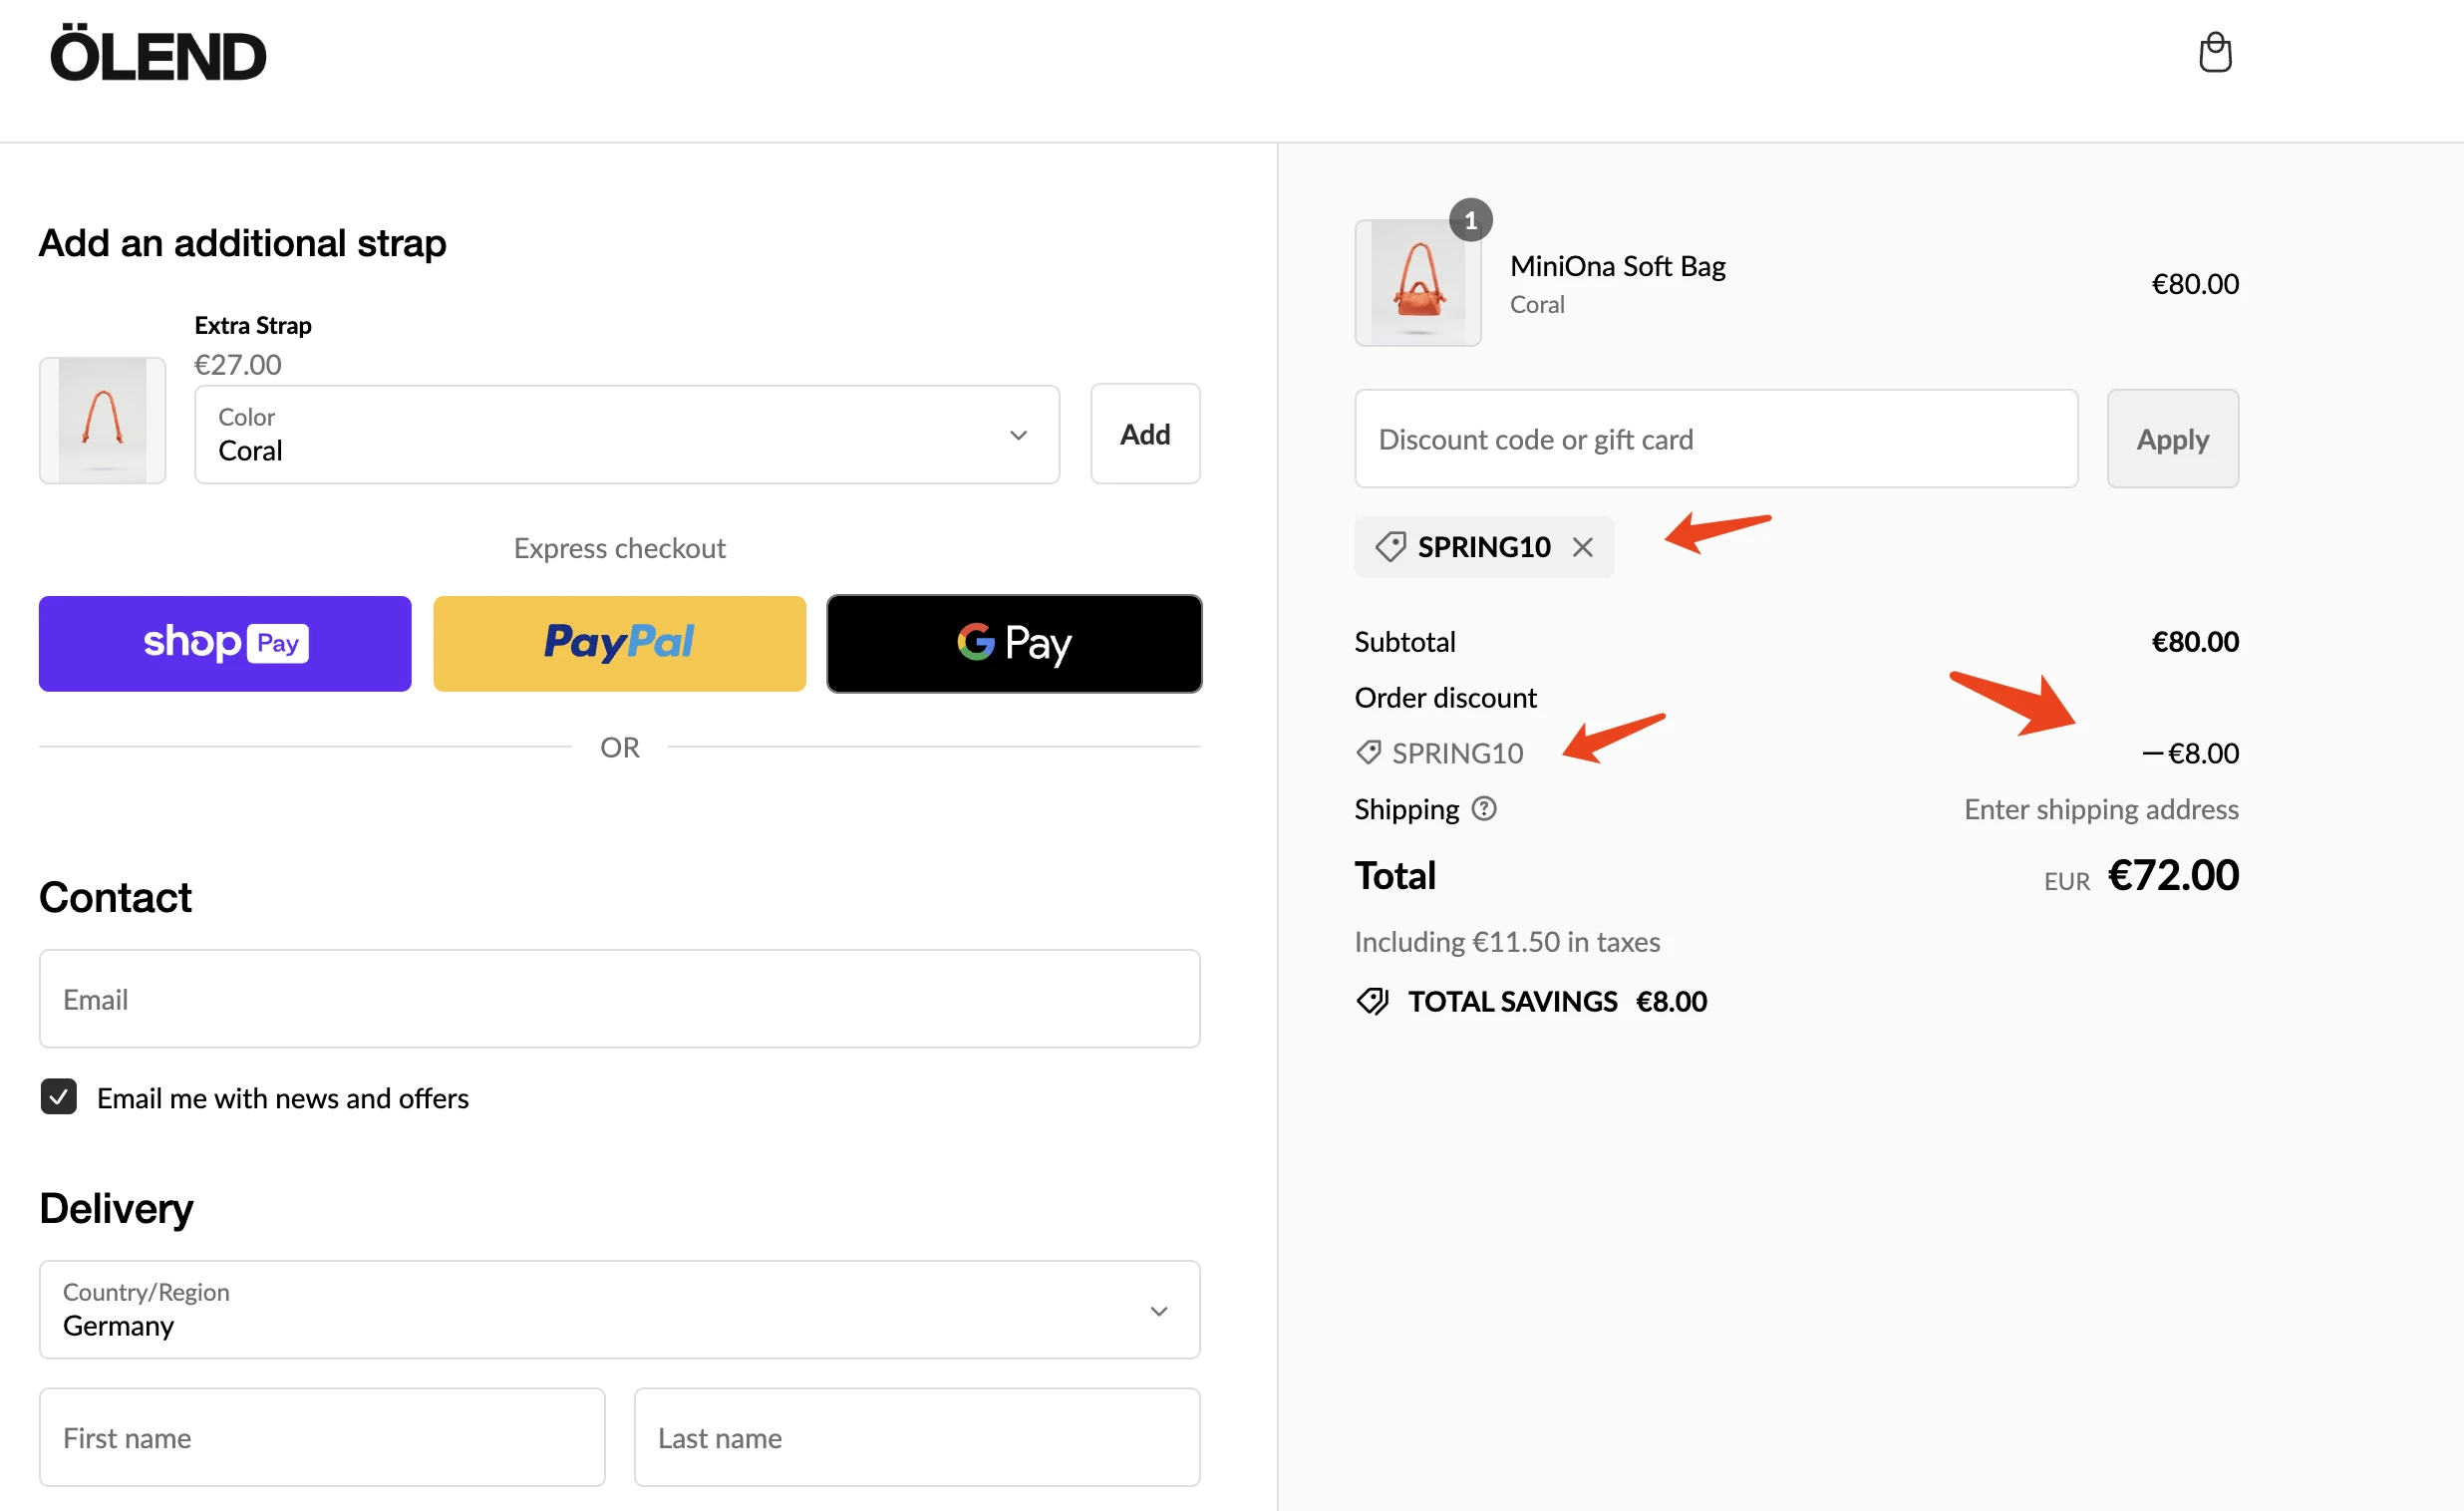Click the Express checkout label
2464x1511 pixels.
(619, 547)
